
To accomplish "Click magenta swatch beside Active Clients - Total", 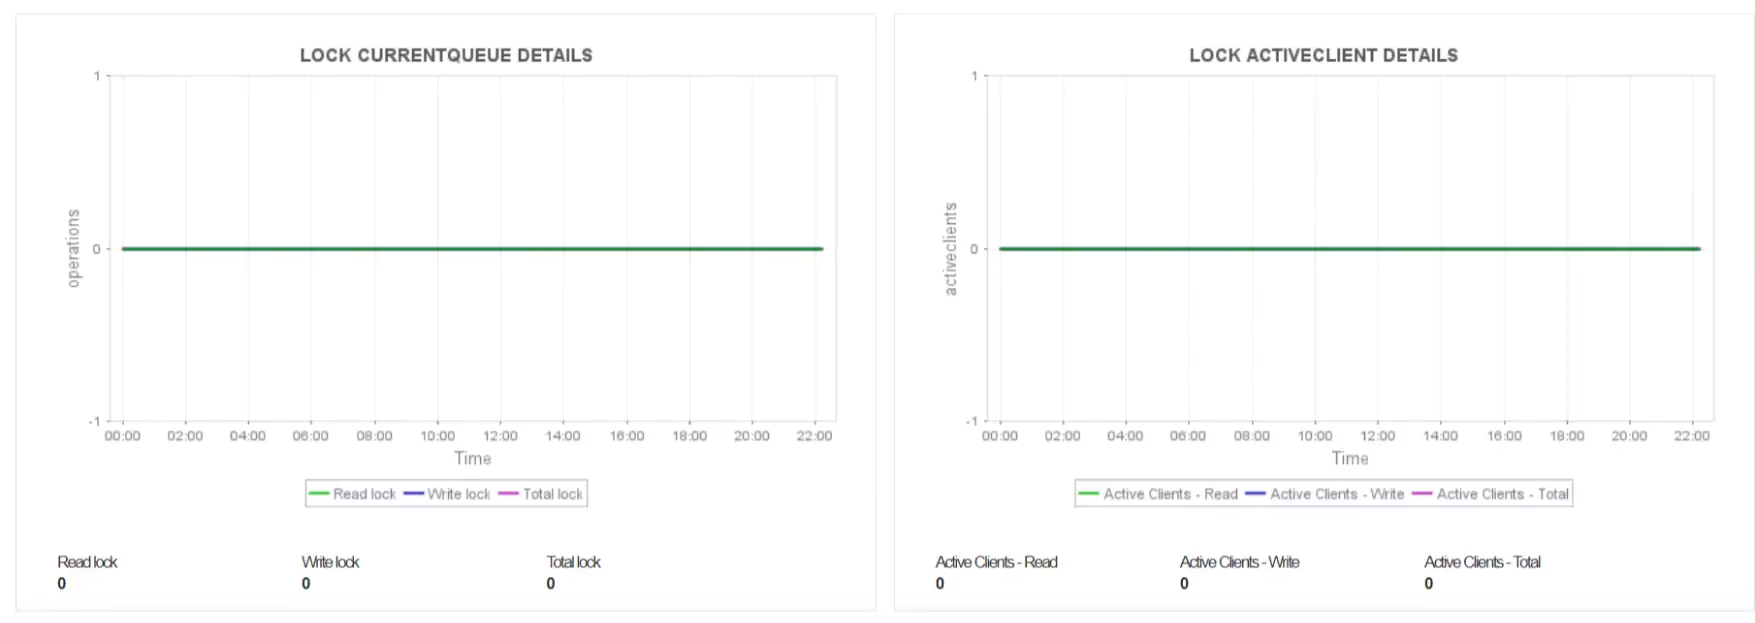I will point(1422,494).
